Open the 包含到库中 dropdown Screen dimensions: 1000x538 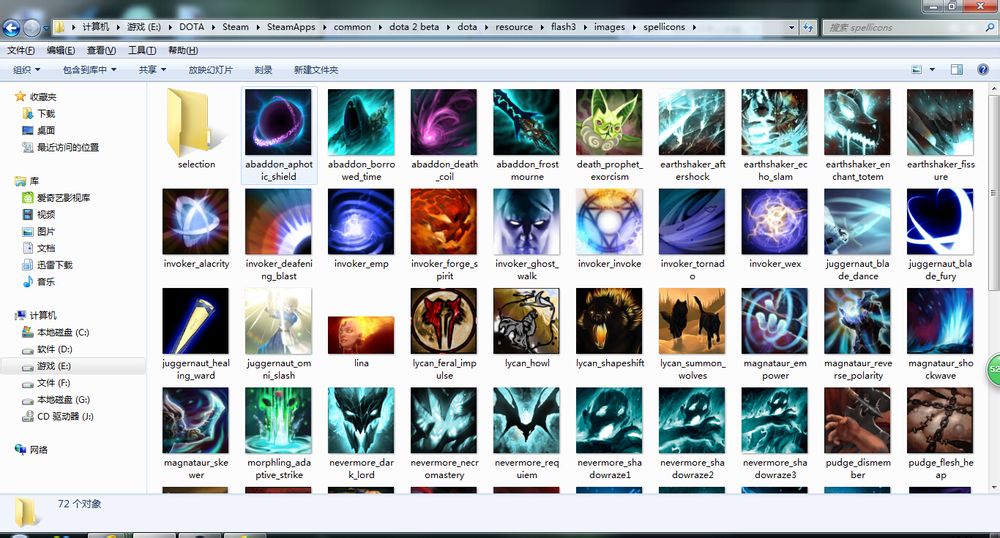(x=89, y=69)
